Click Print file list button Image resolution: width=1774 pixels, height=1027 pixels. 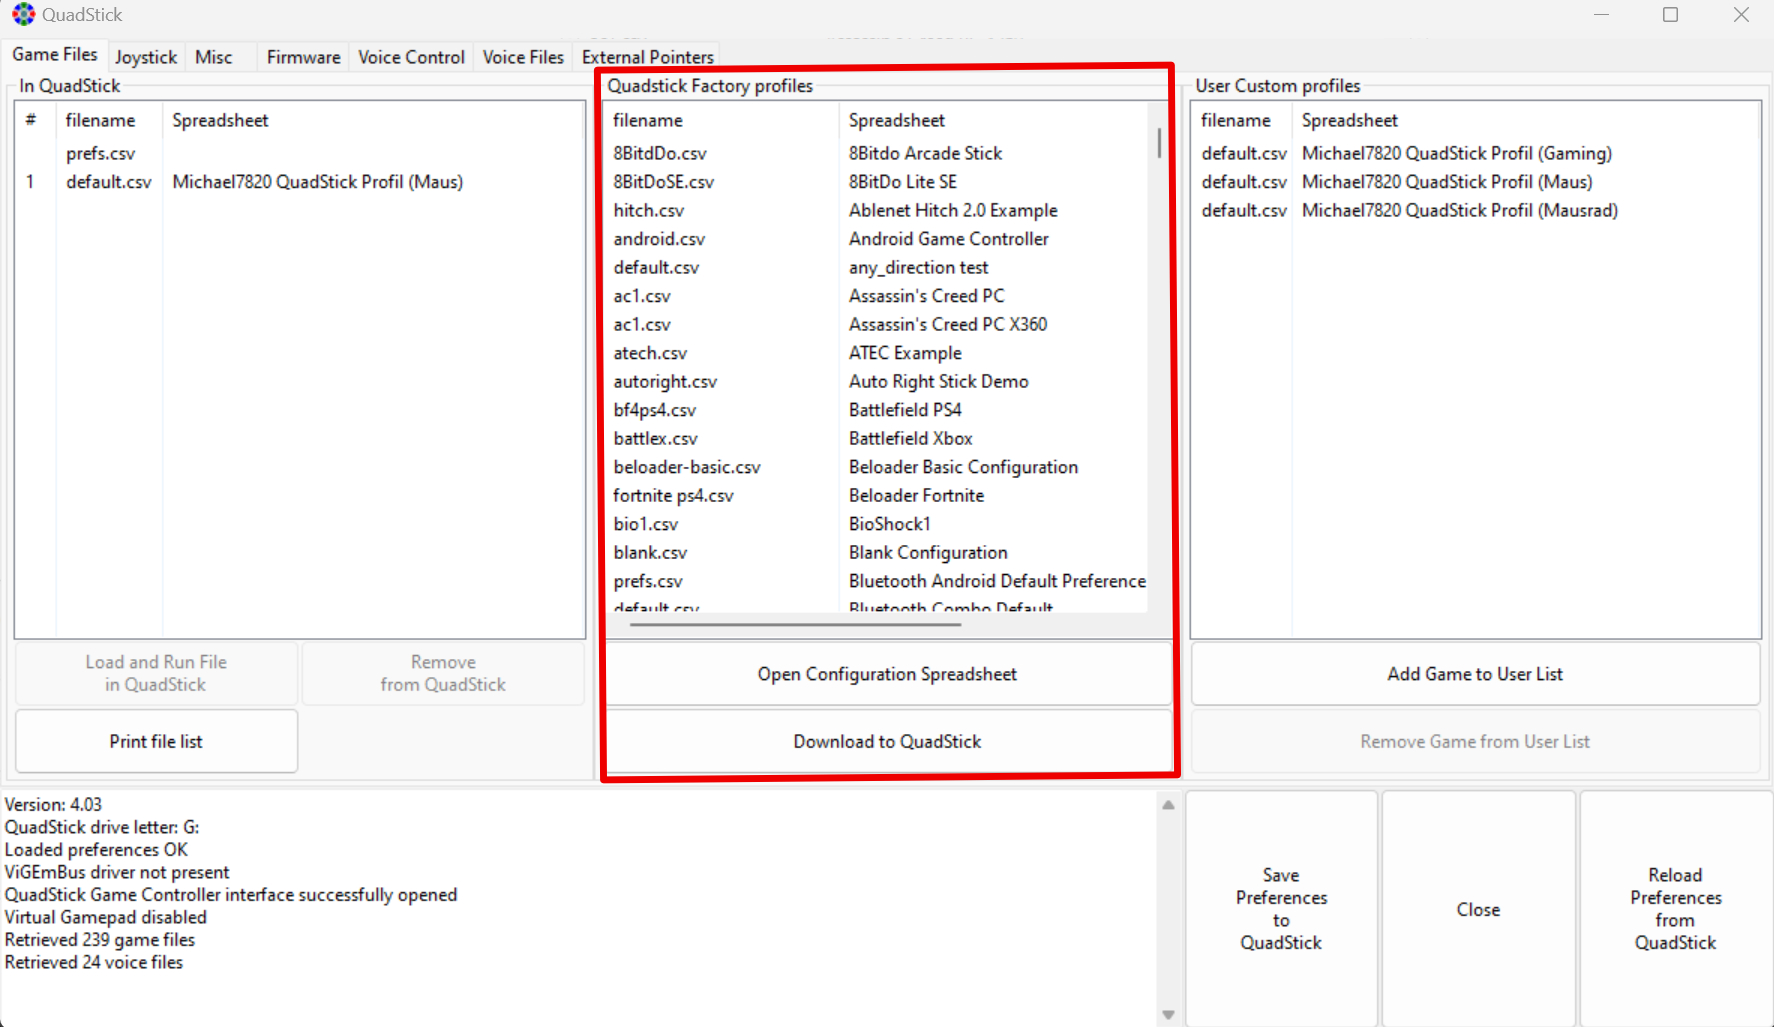click(x=156, y=741)
